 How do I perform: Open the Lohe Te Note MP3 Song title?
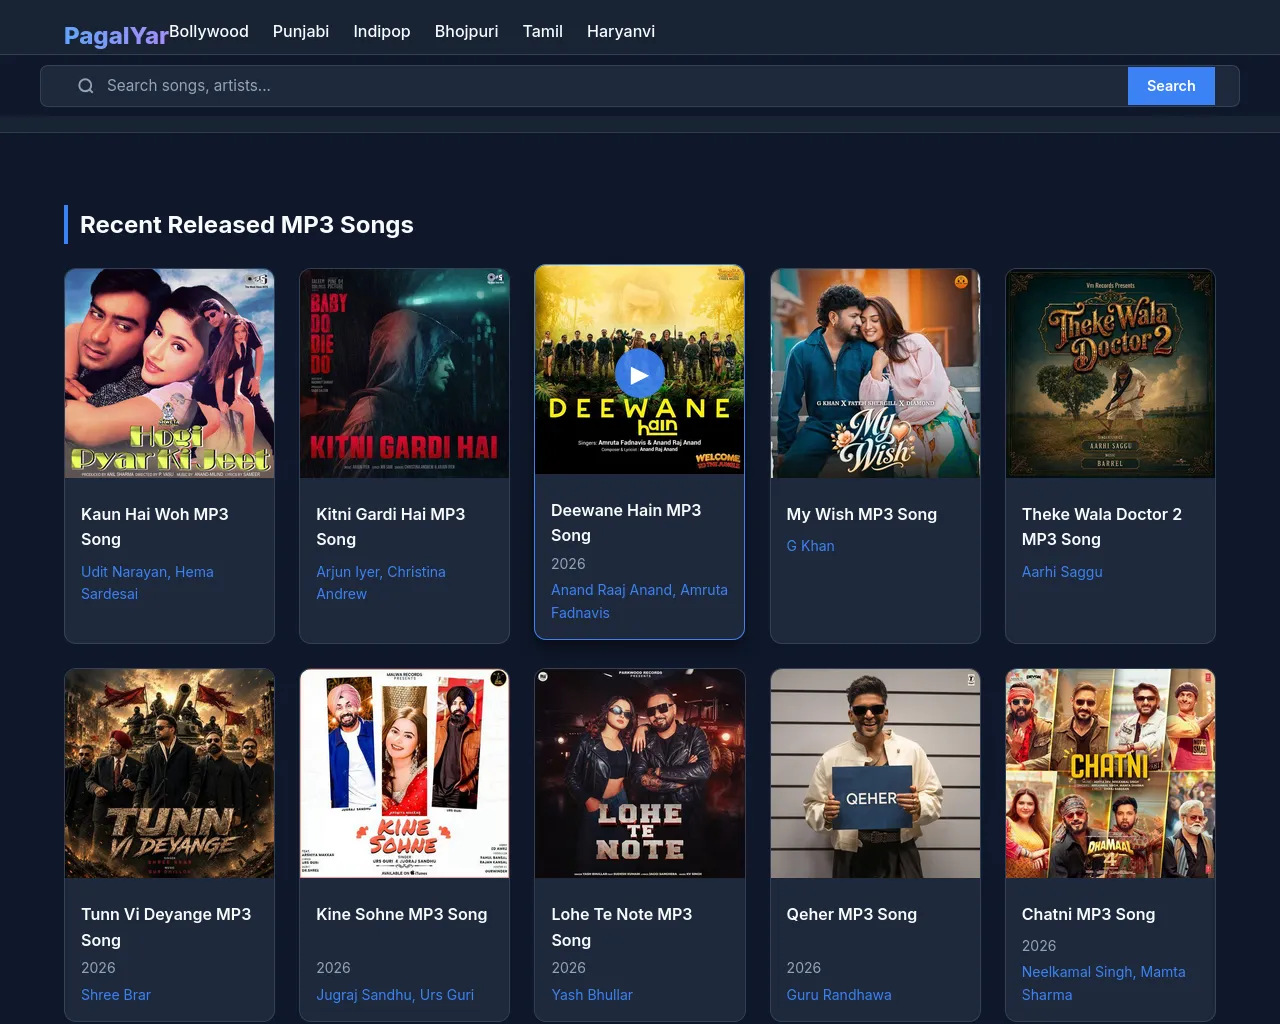coord(622,927)
